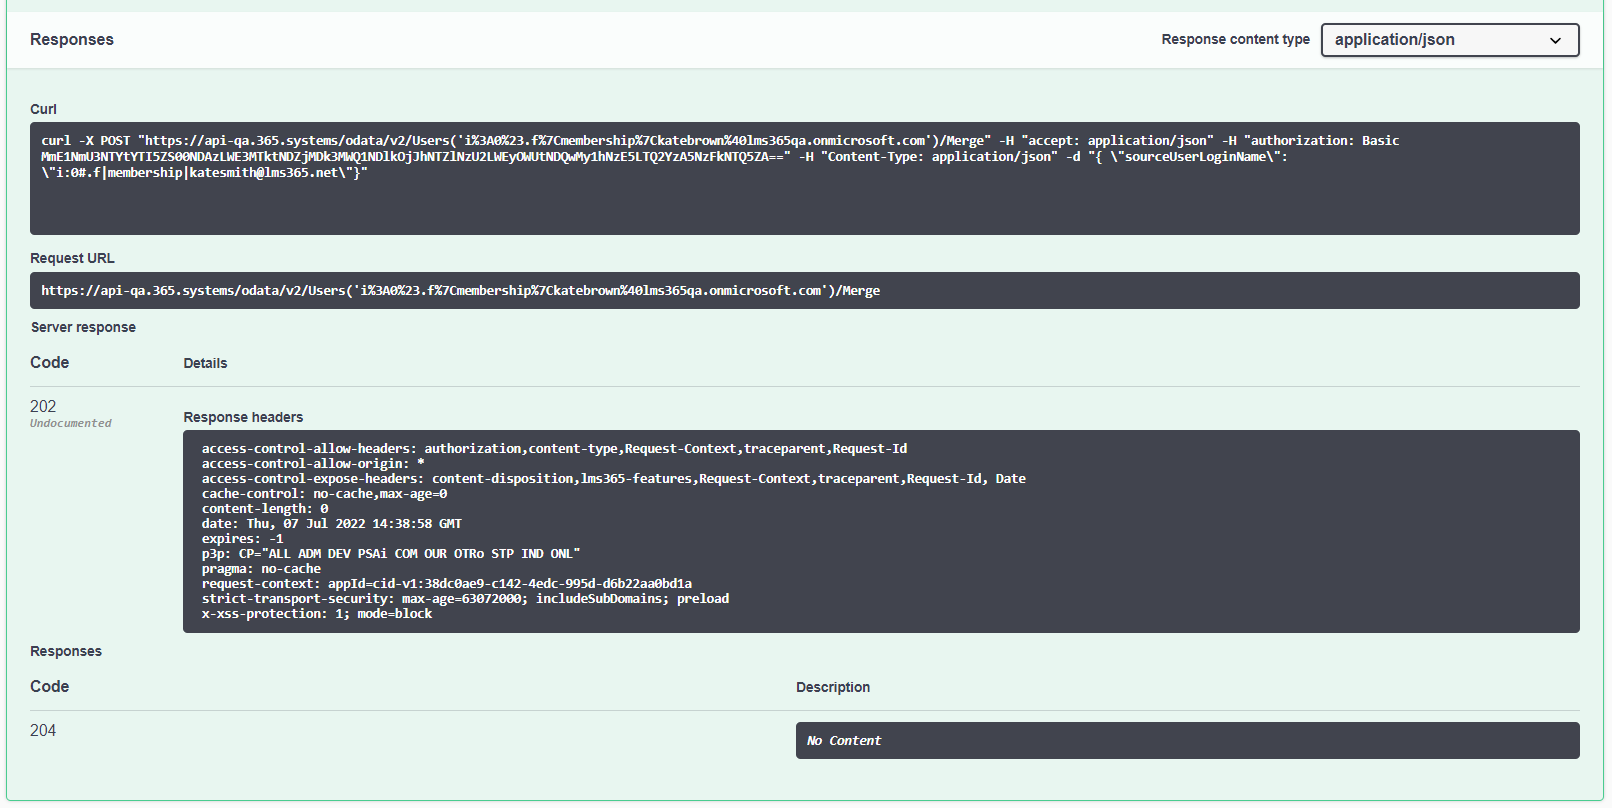Click the Request URL code box
The height and width of the screenshot is (808, 1612).
[x=804, y=291]
